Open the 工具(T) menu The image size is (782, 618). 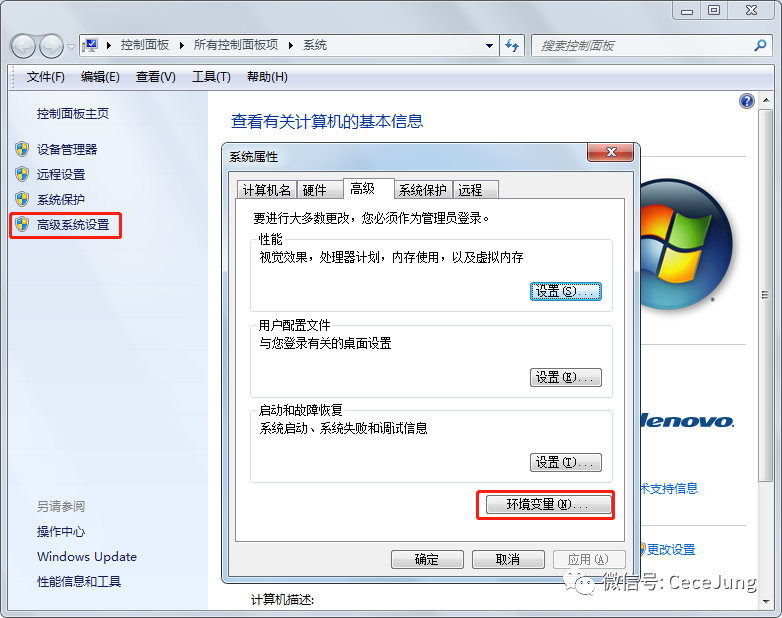point(211,77)
